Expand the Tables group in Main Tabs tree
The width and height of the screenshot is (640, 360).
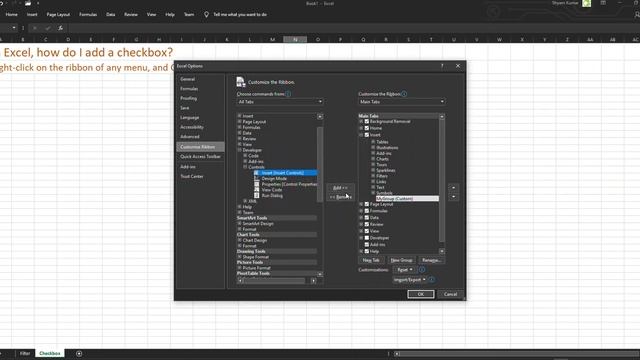tap(373, 142)
